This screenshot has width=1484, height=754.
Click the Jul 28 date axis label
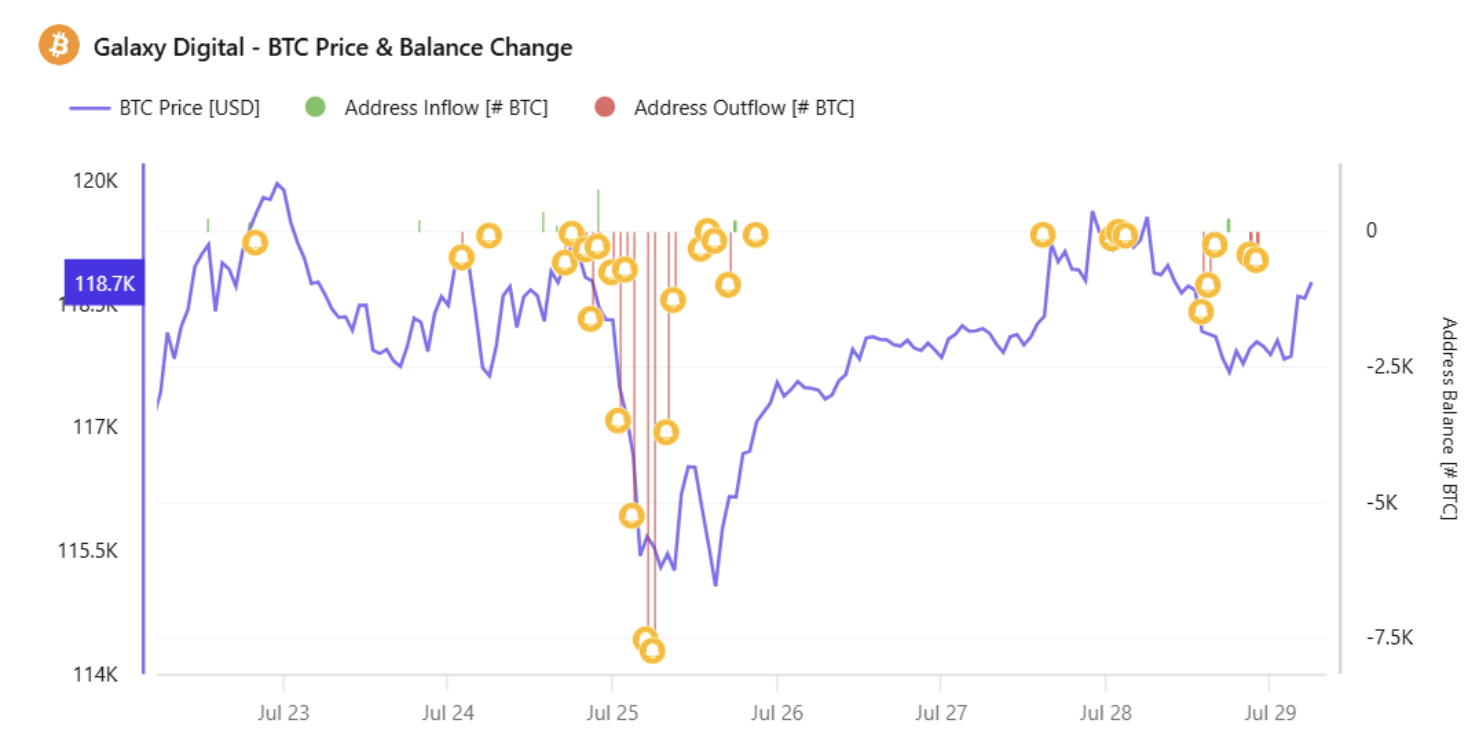(1105, 713)
